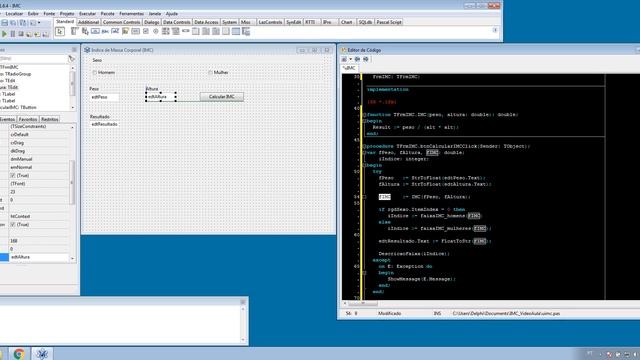The image size is (640, 360).
Task: Pick the TRadioGroup component from the palette
Action: pyautogui.click(x=206, y=31)
